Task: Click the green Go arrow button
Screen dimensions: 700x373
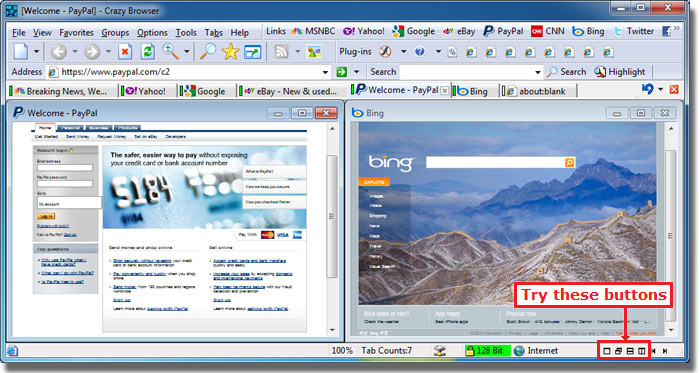Action: point(342,72)
